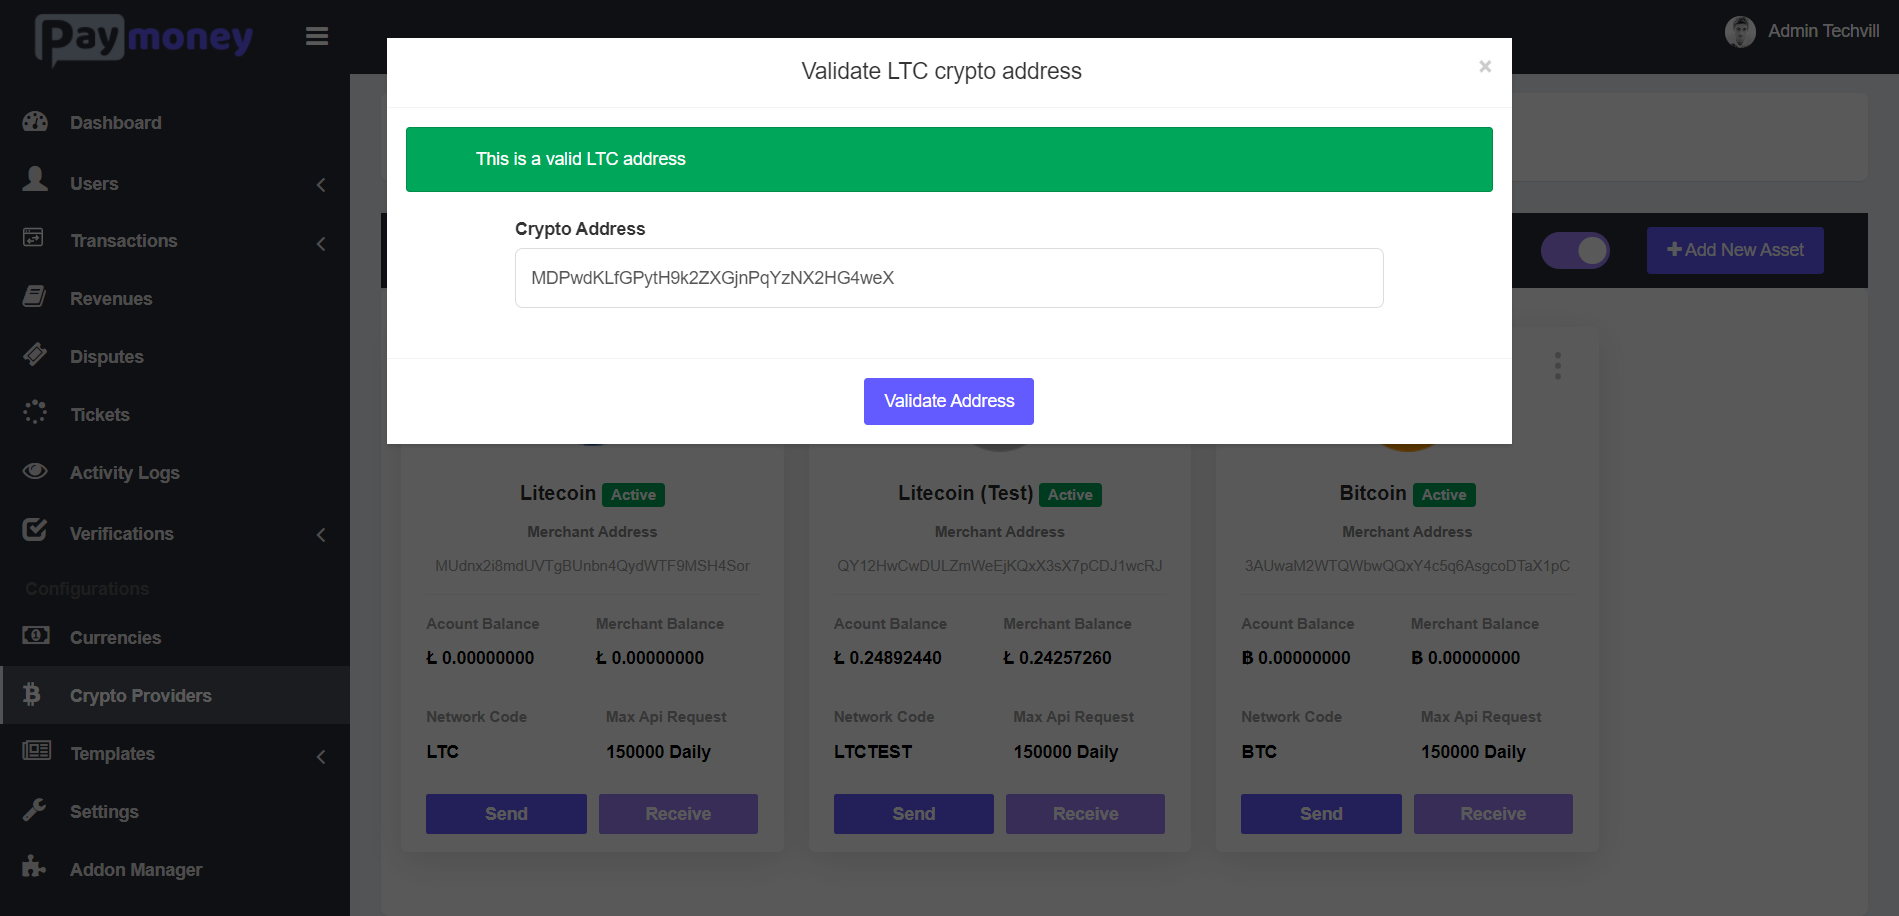
Task: Click the Admin Techvill avatar
Action: tap(1740, 32)
